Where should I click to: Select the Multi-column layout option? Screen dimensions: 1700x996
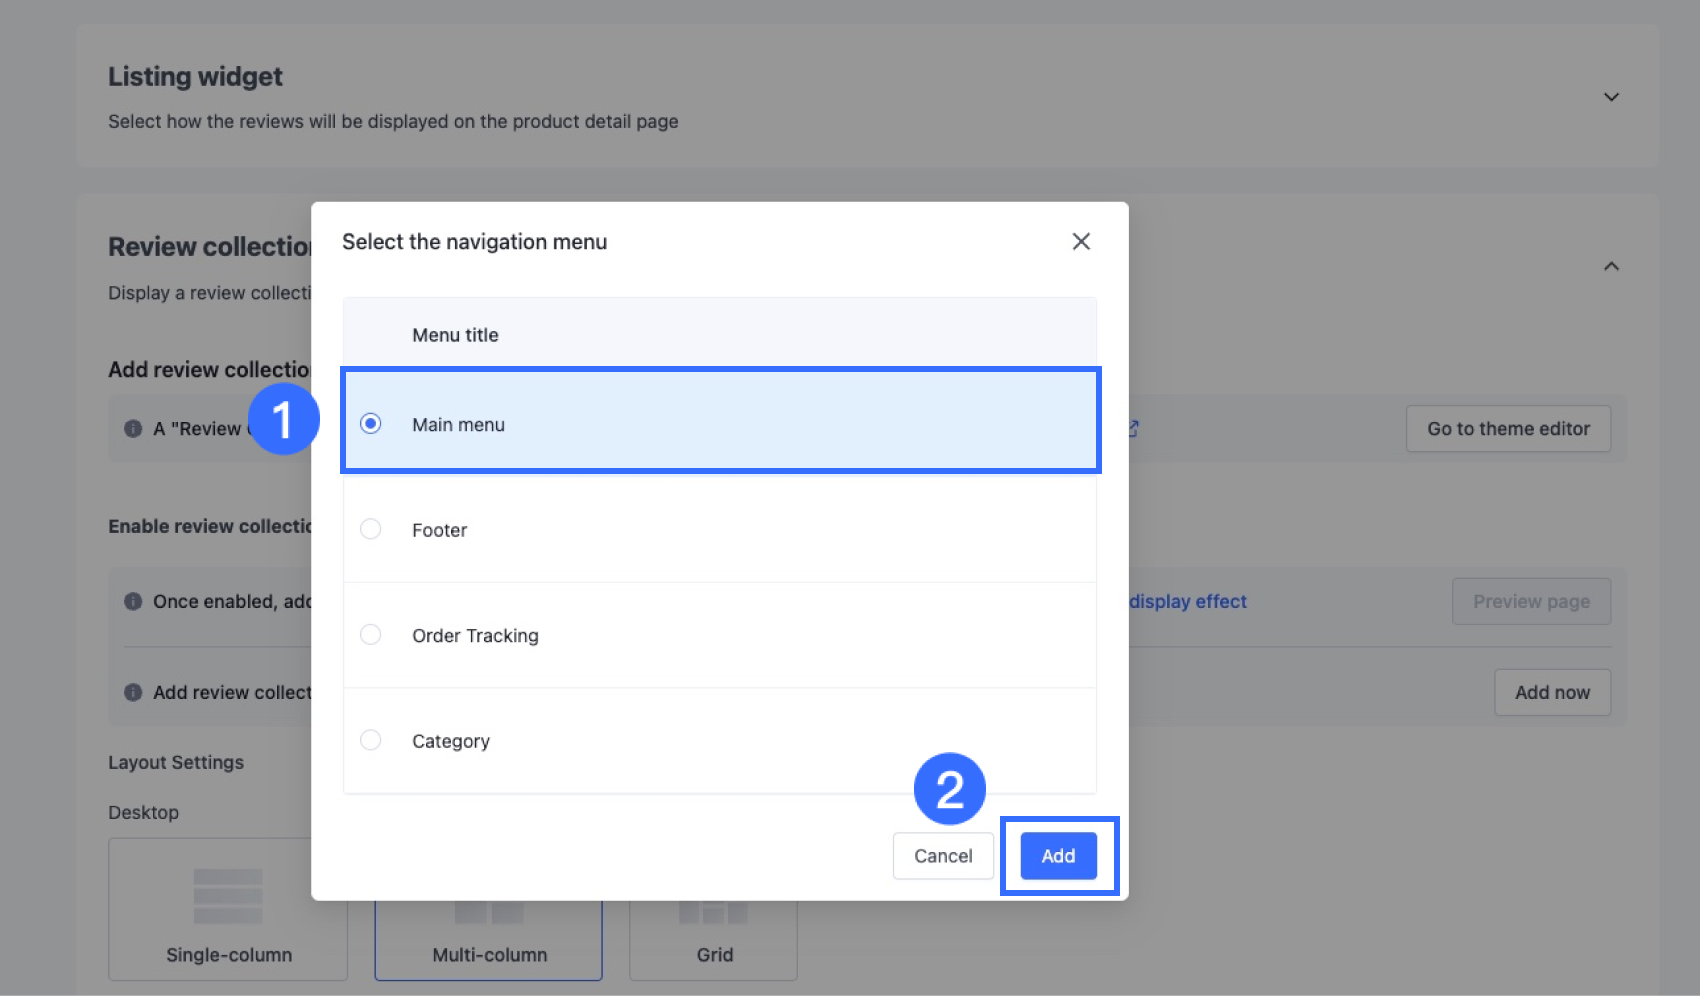pos(489,940)
